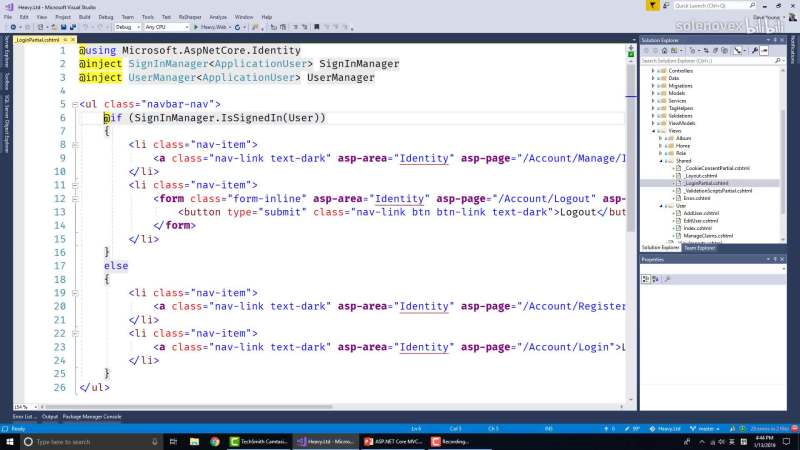Pin the _LoginPartial.cshtml tab
Viewport: 800px width, 450px height.
pyautogui.click(x=65, y=40)
